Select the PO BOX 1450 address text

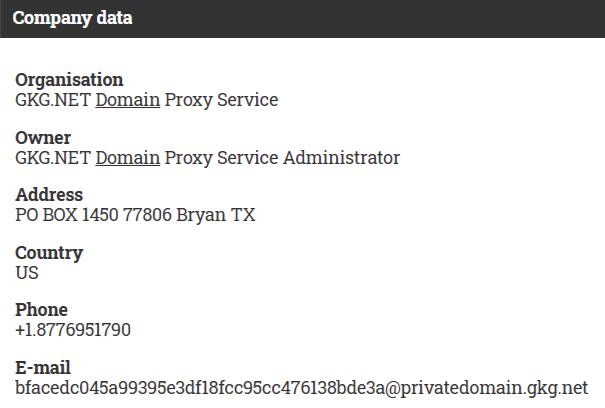[x=67, y=215]
